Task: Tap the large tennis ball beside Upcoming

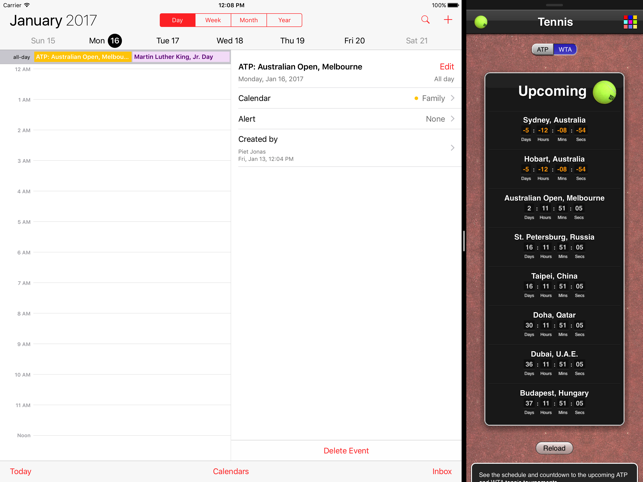Action: (x=604, y=92)
